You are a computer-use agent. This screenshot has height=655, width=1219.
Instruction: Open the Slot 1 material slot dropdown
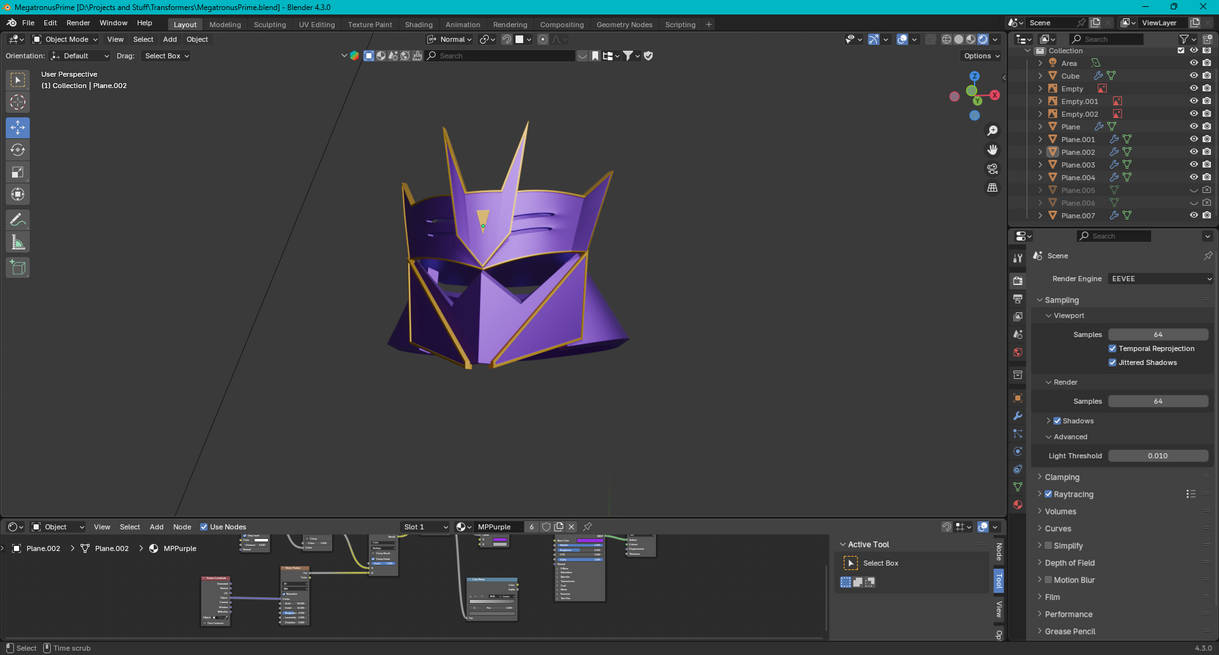point(425,527)
